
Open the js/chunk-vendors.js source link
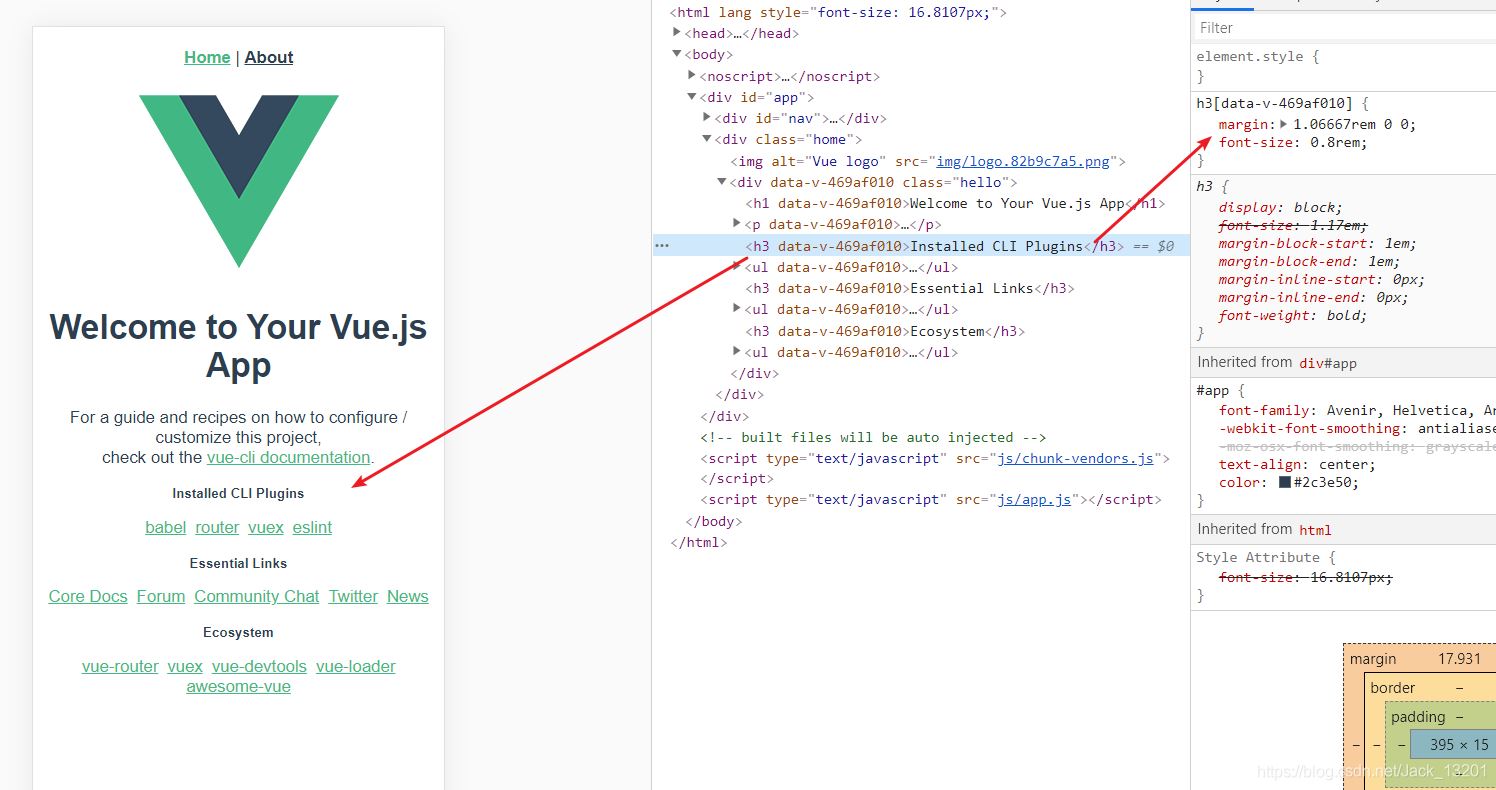click(1076, 458)
